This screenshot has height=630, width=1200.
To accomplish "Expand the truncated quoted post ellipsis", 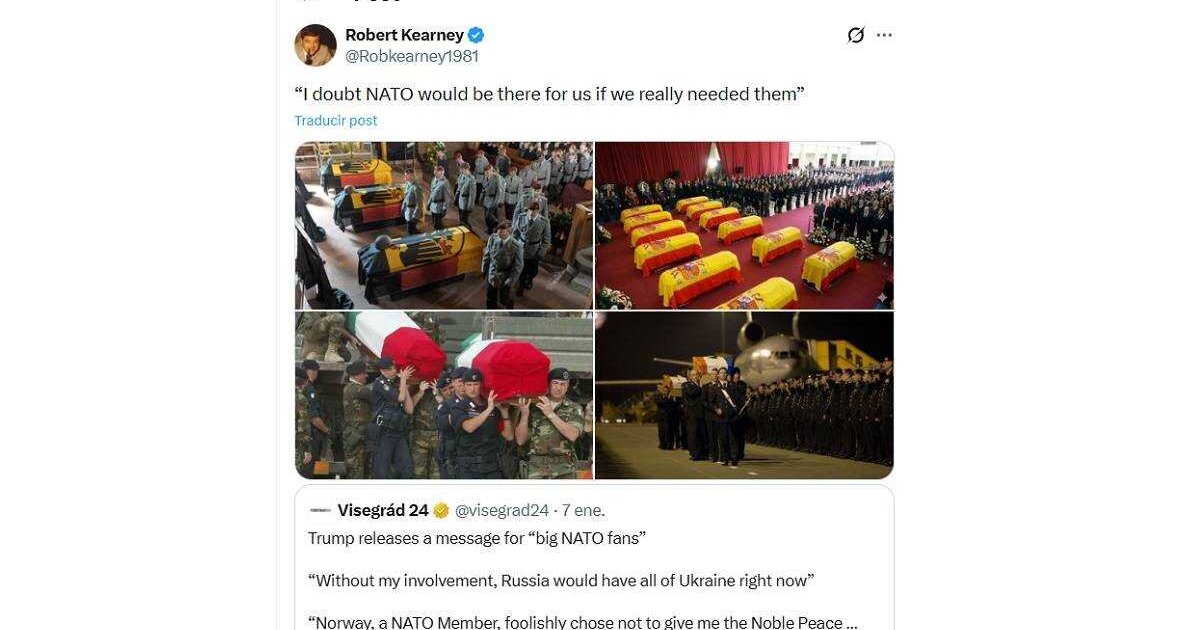I will [850, 622].
